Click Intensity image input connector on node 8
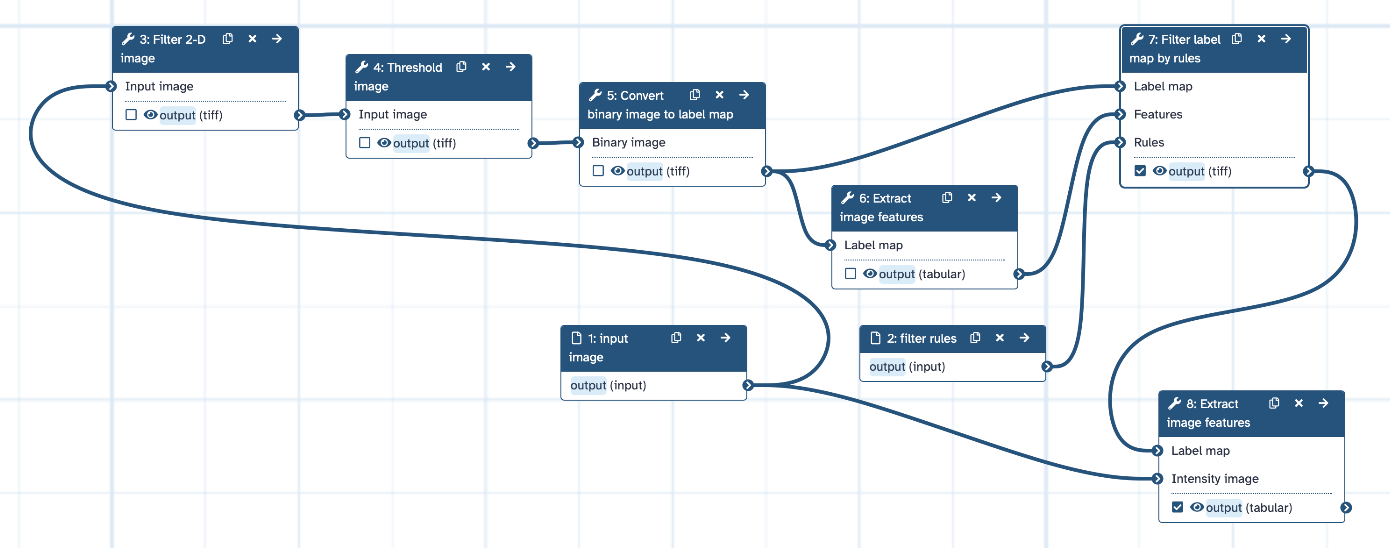 click(x=1157, y=478)
